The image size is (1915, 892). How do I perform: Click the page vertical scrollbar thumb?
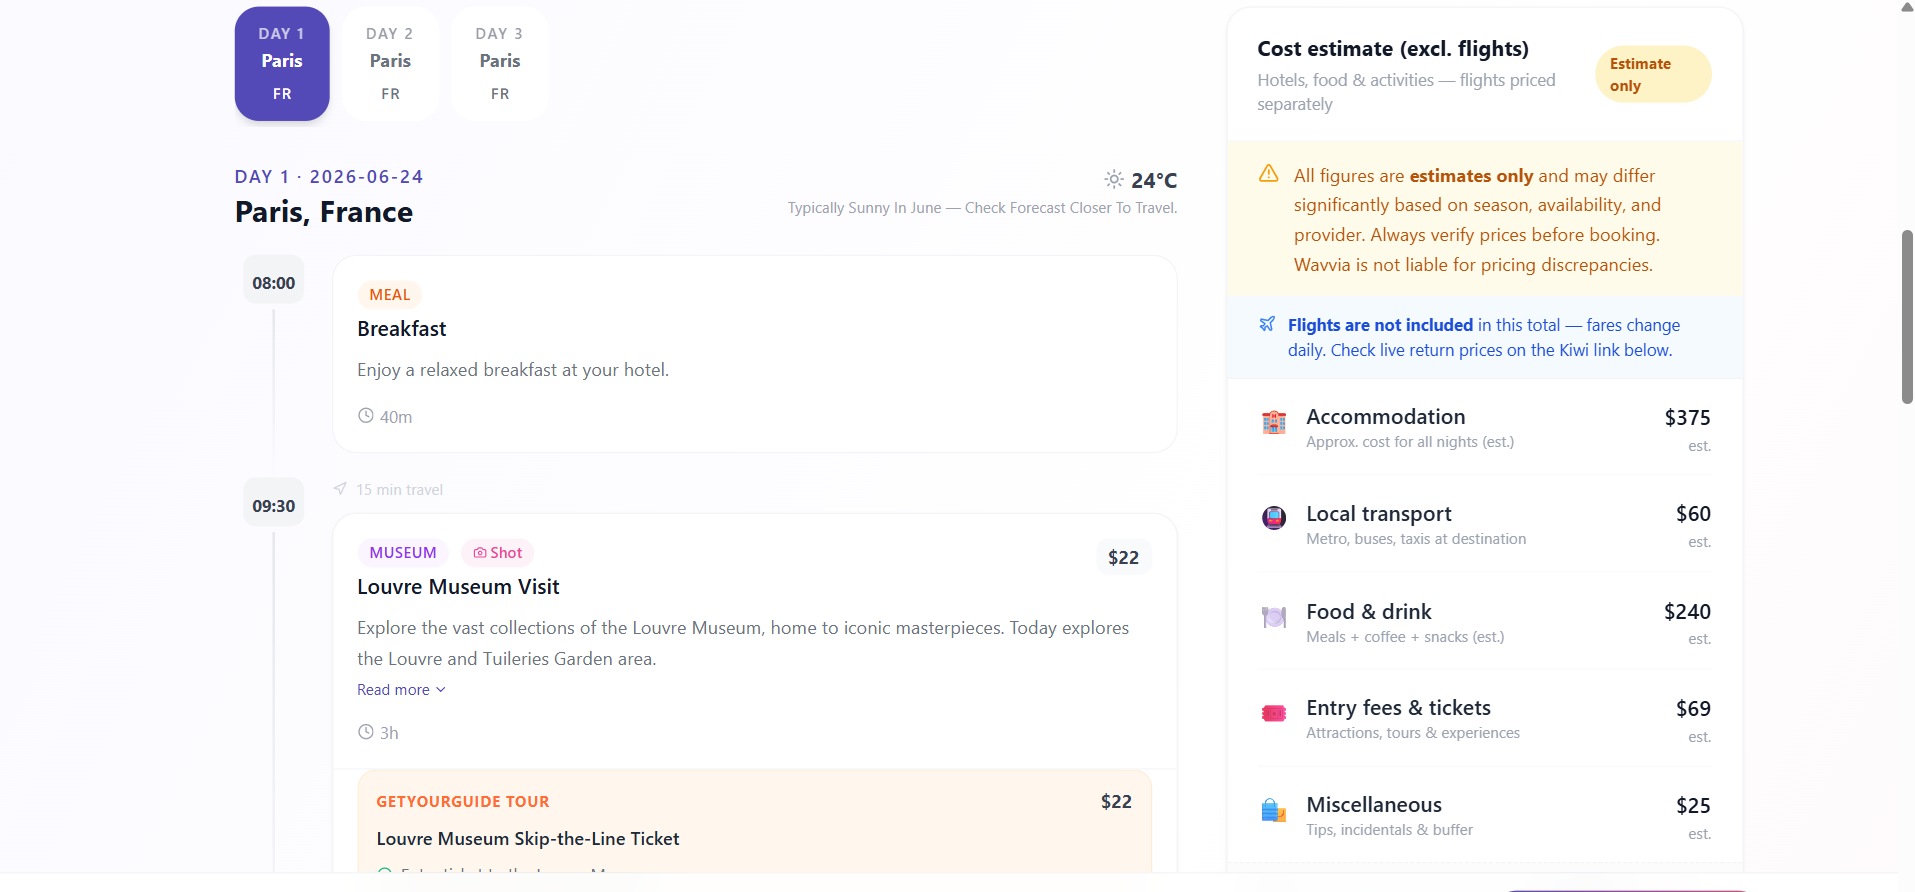point(1907,317)
